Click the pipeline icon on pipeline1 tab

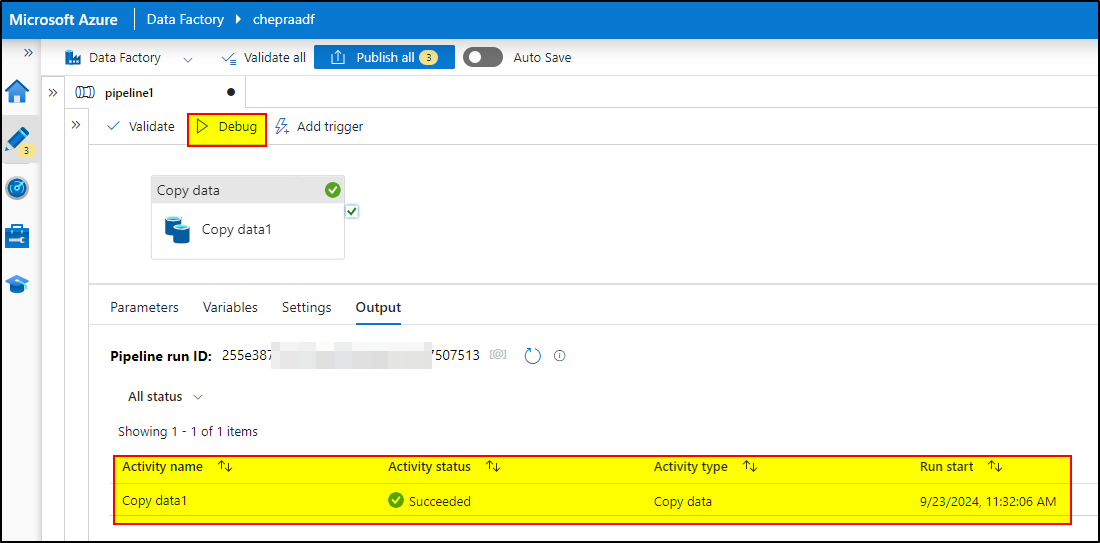coord(85,92)
